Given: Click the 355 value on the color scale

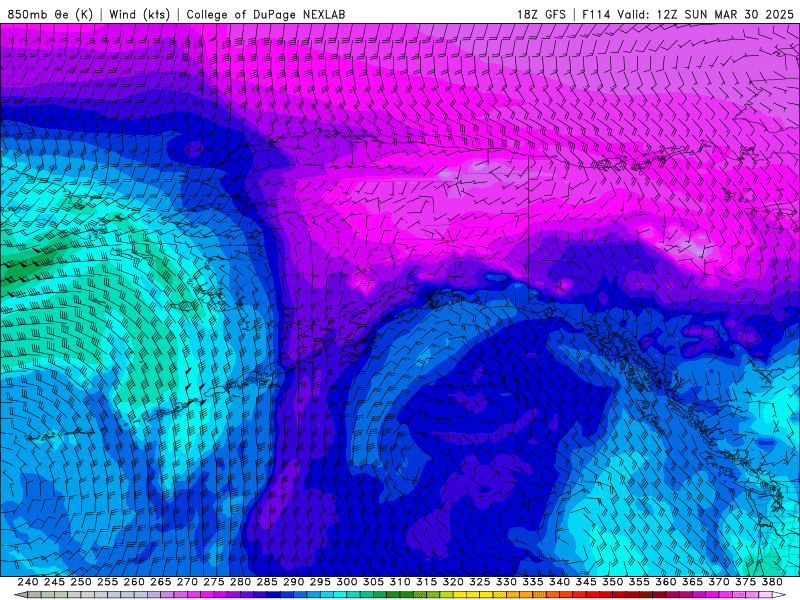Looking at the screenshot, I should click(639, 582).
